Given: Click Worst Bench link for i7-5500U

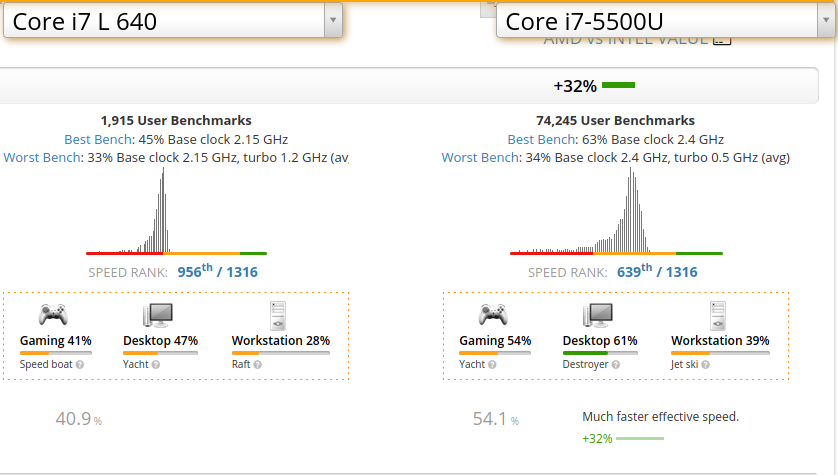Looking at the screenshot, I should [473, 158].
